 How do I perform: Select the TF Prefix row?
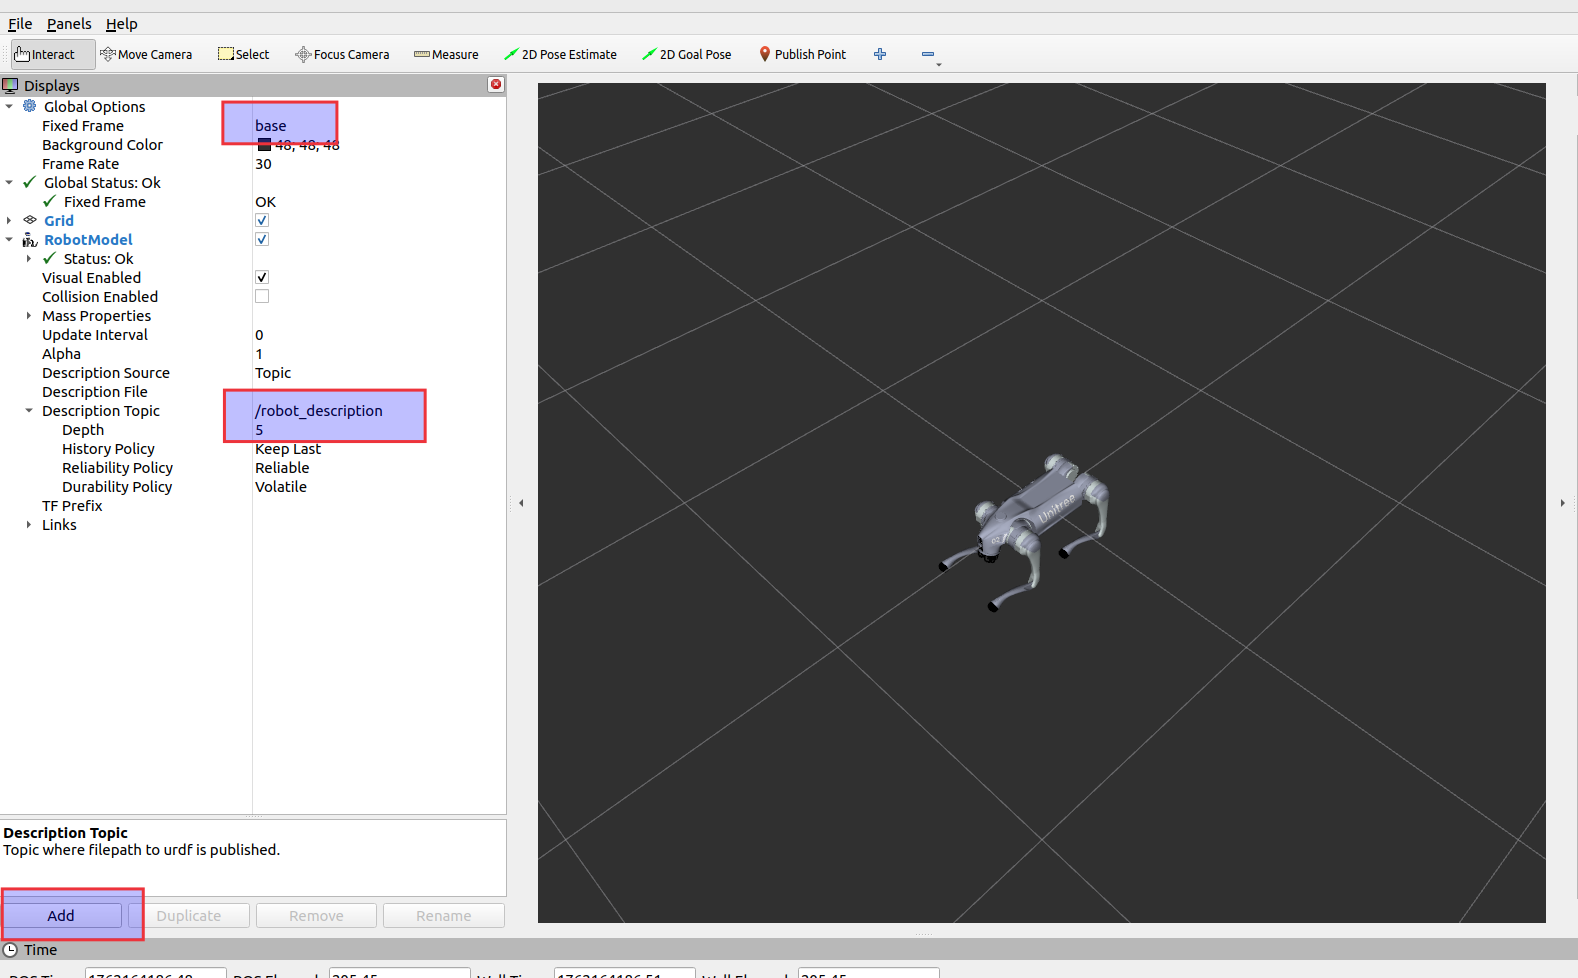click(253, 505)
